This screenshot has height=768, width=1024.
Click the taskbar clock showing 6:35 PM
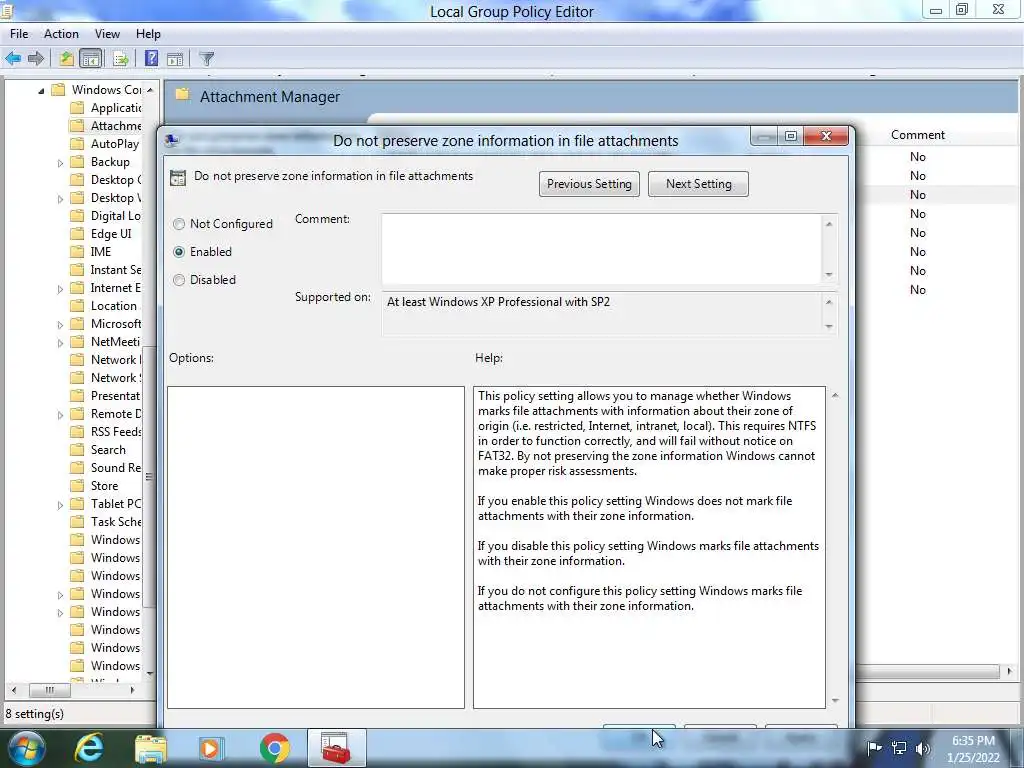tap(973, 749)
